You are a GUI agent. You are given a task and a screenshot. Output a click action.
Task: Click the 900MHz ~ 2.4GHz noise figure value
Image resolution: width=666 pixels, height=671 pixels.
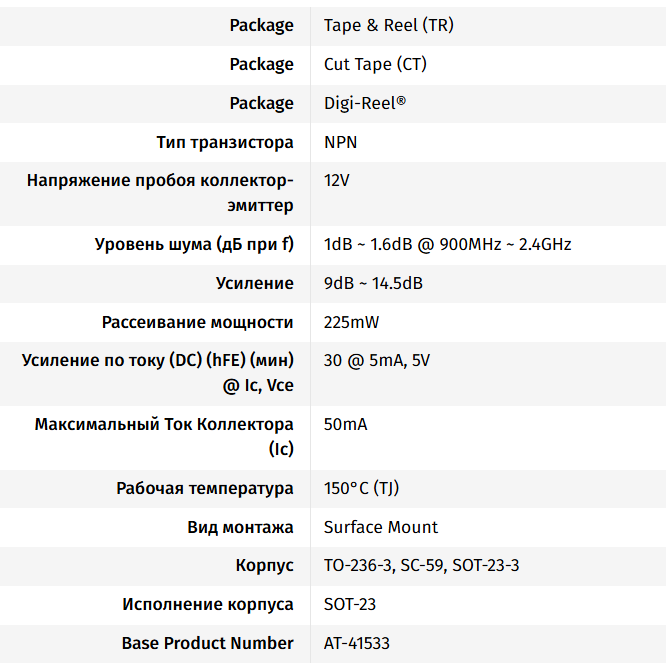(x=447, y=244)
